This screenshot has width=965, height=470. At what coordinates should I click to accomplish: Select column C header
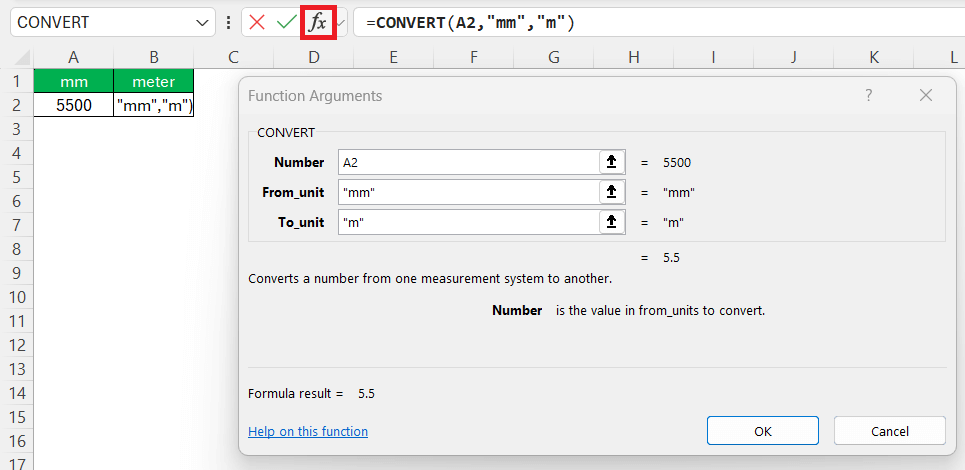(x=233, y=57)
